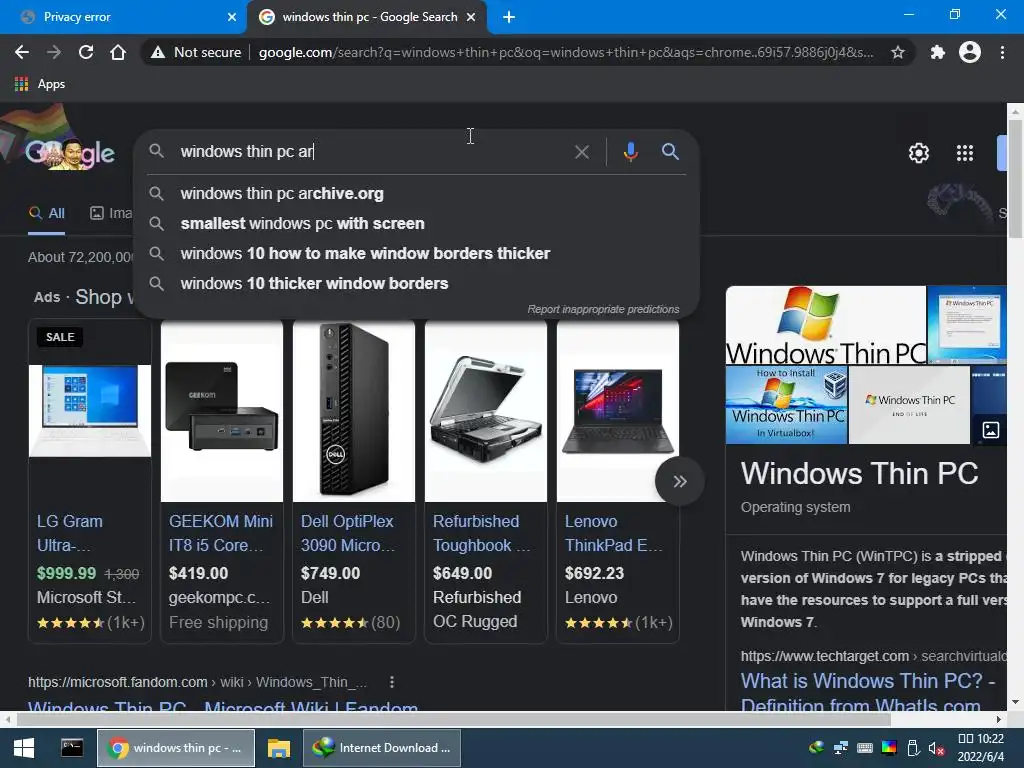Start voice search with microphone
This screenshot has width=1024, height=768.
point(630,152)
